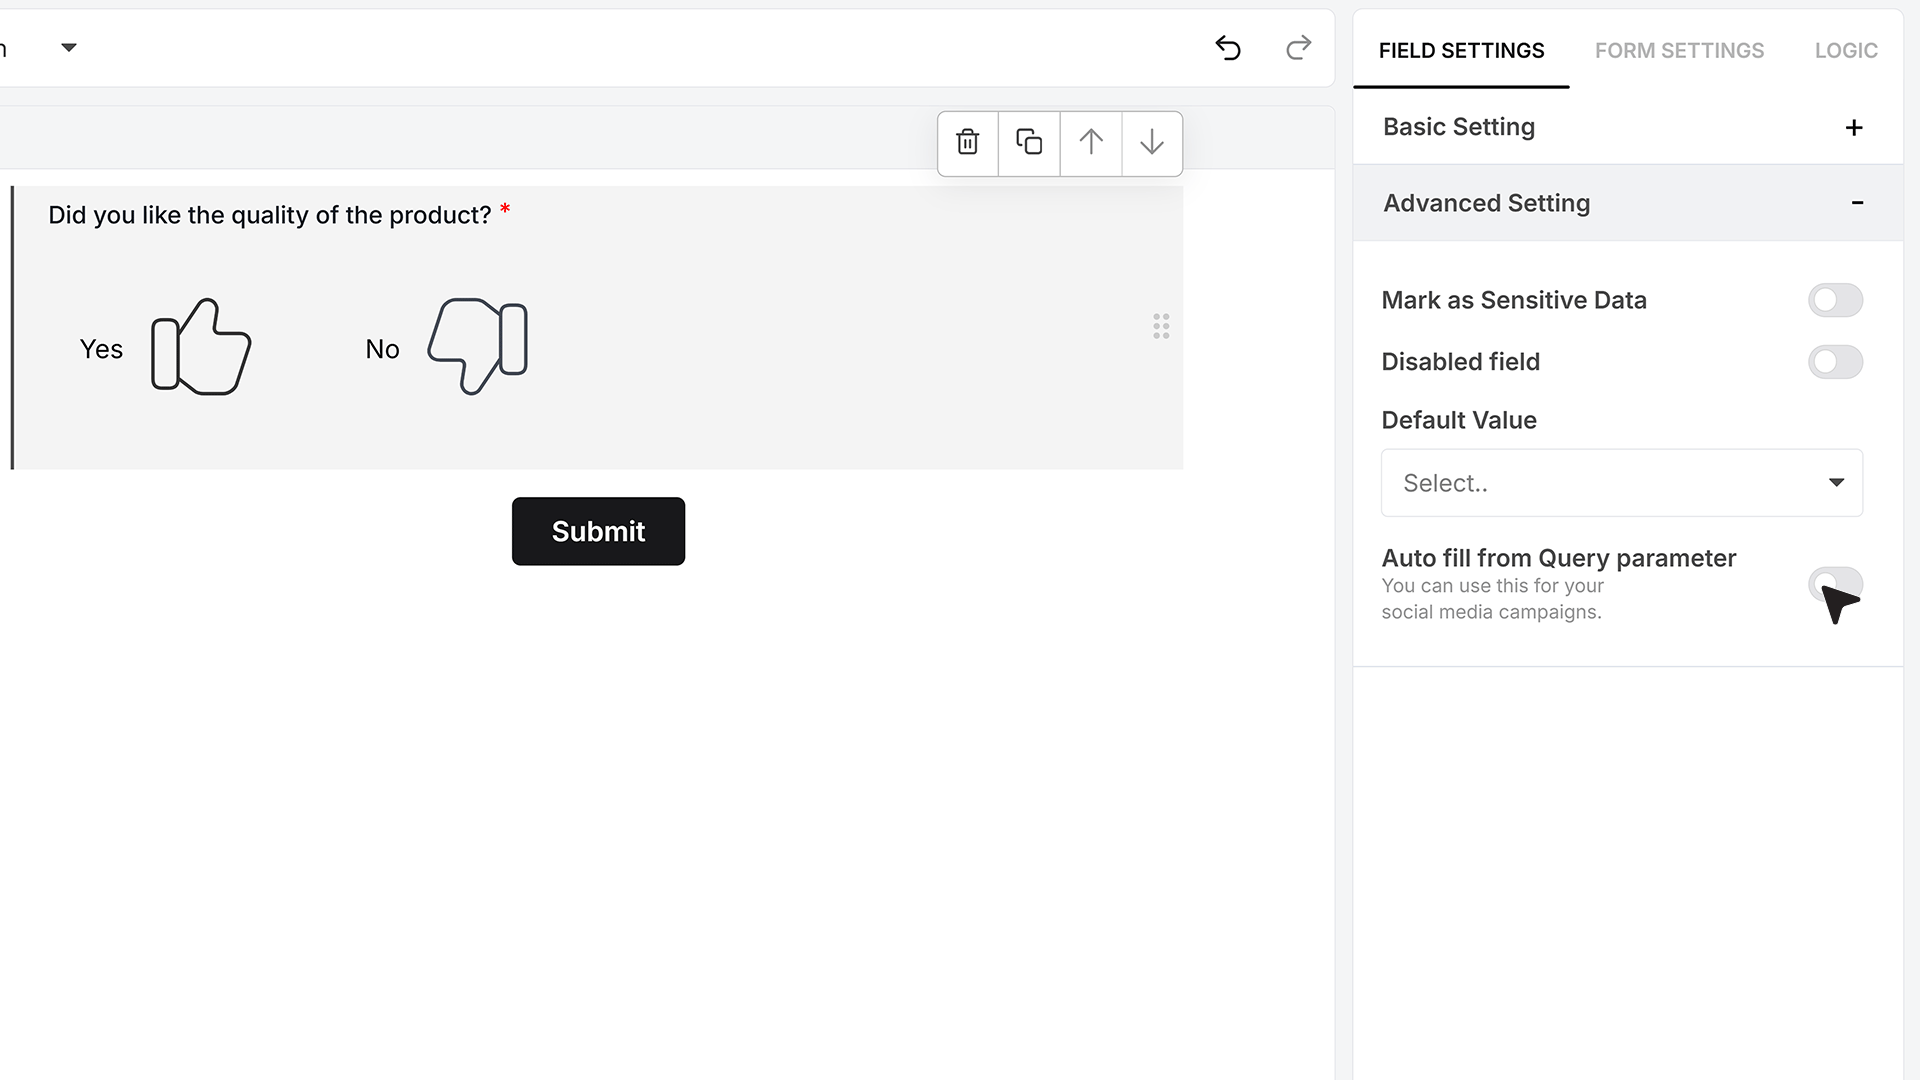Open the Default Value select dropdown

1621,483
